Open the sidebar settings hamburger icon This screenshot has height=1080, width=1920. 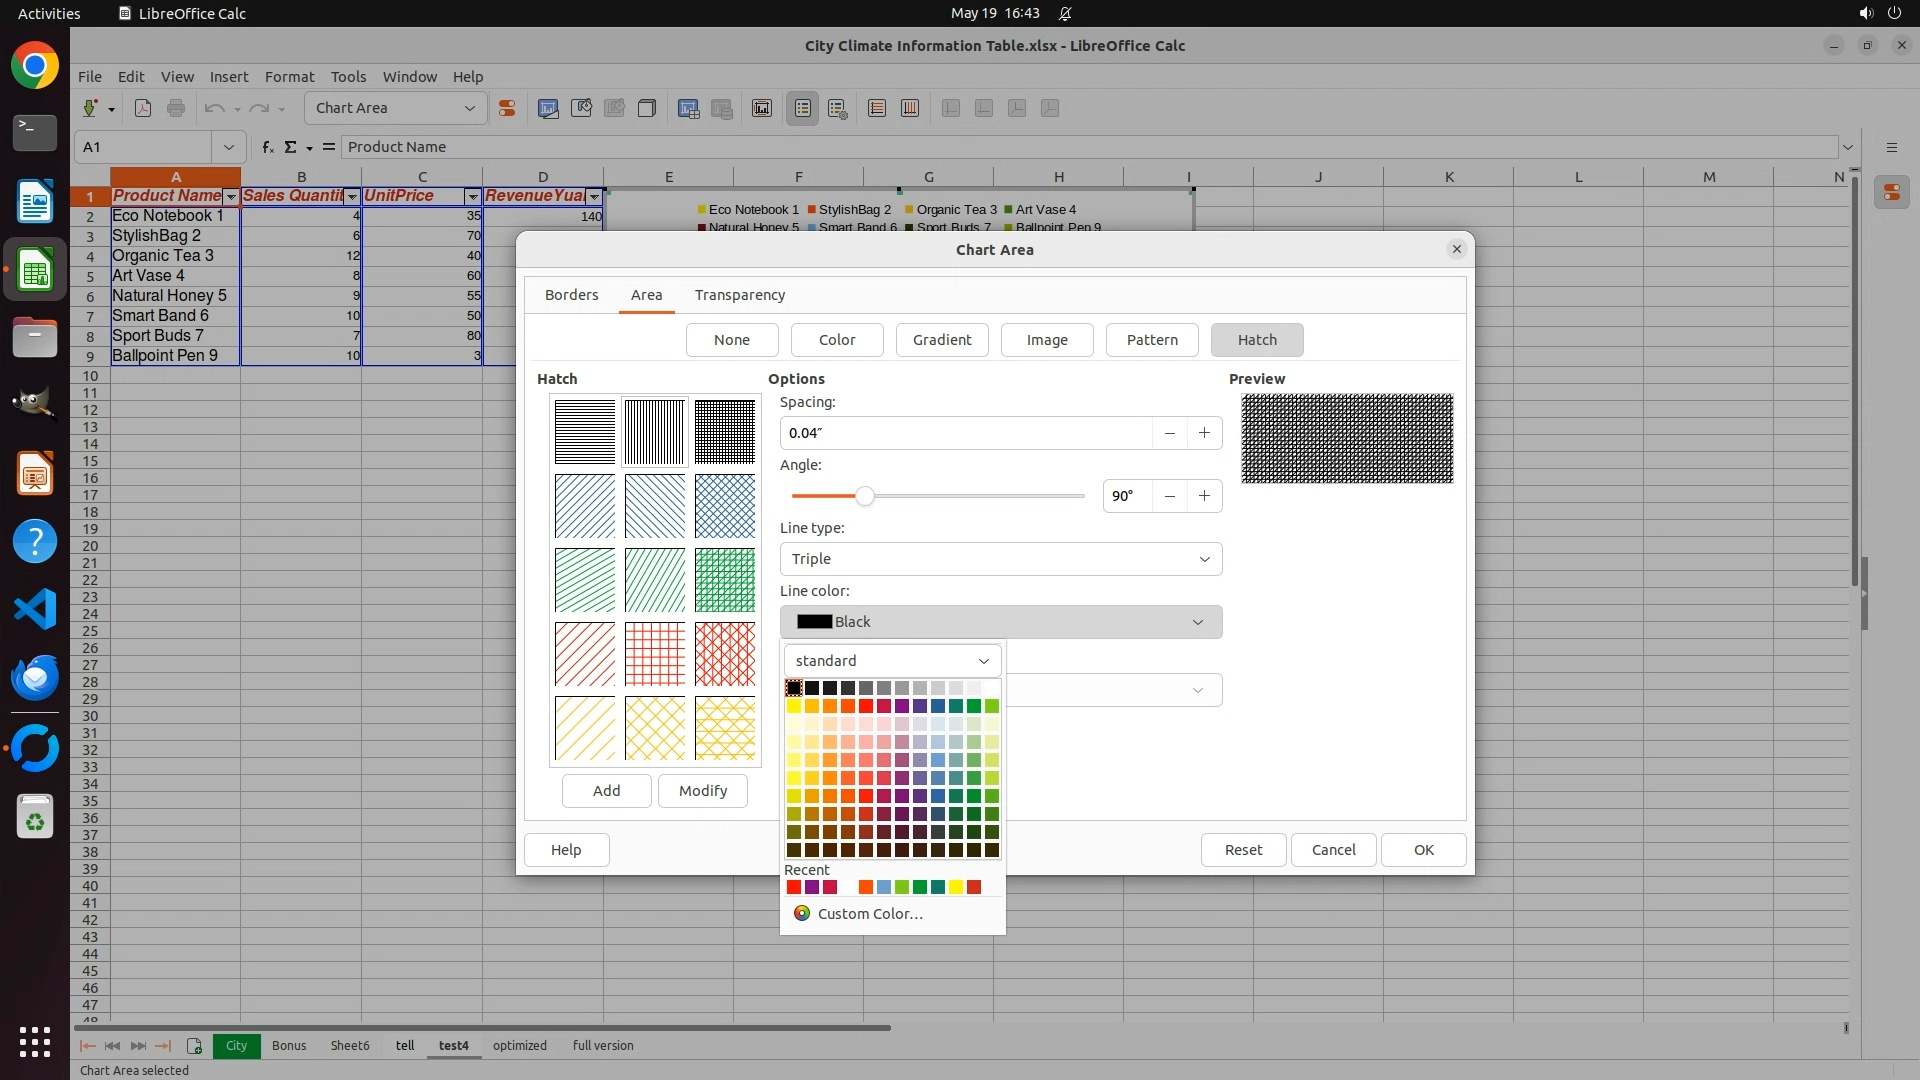tap(1891, 147)
